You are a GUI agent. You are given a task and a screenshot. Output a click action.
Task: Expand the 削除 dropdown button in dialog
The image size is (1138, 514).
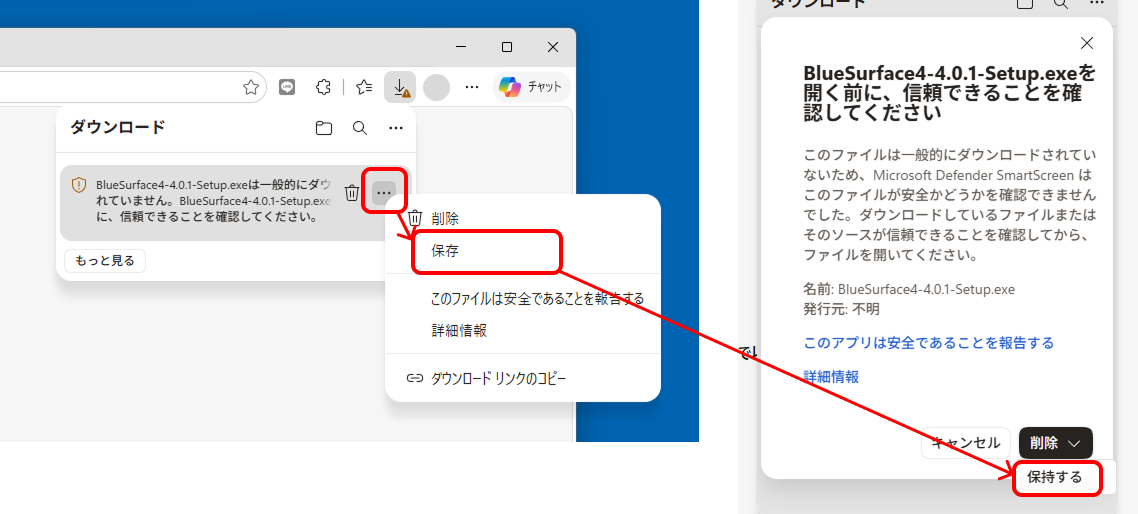tap(1056, 443)
